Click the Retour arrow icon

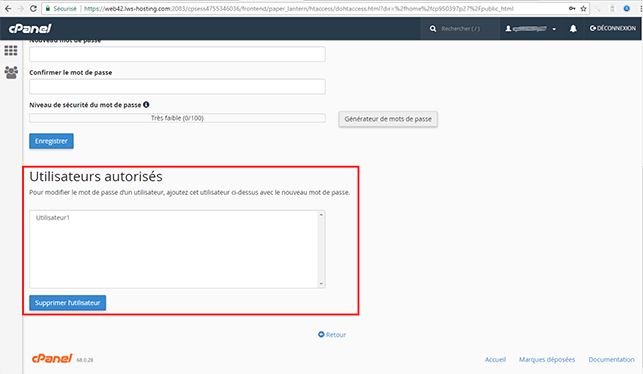tap(321, 335)
